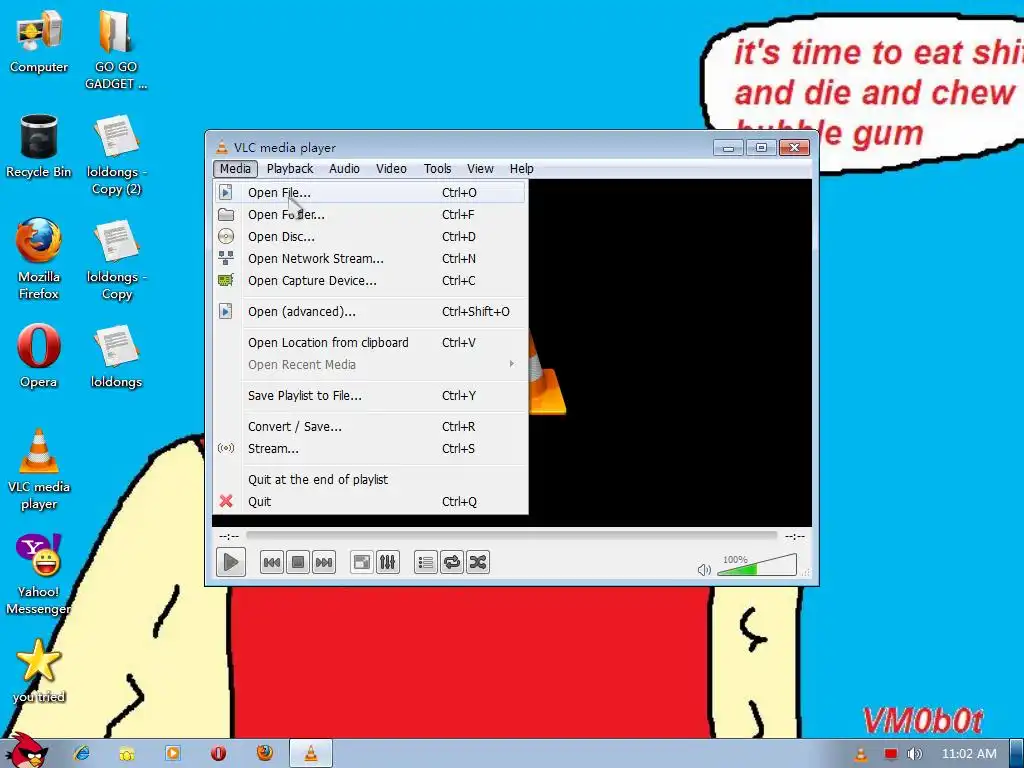This screenshot has width=1024, height=768.
Task: Maximize the VLC media player window
Action: point(761,148)
